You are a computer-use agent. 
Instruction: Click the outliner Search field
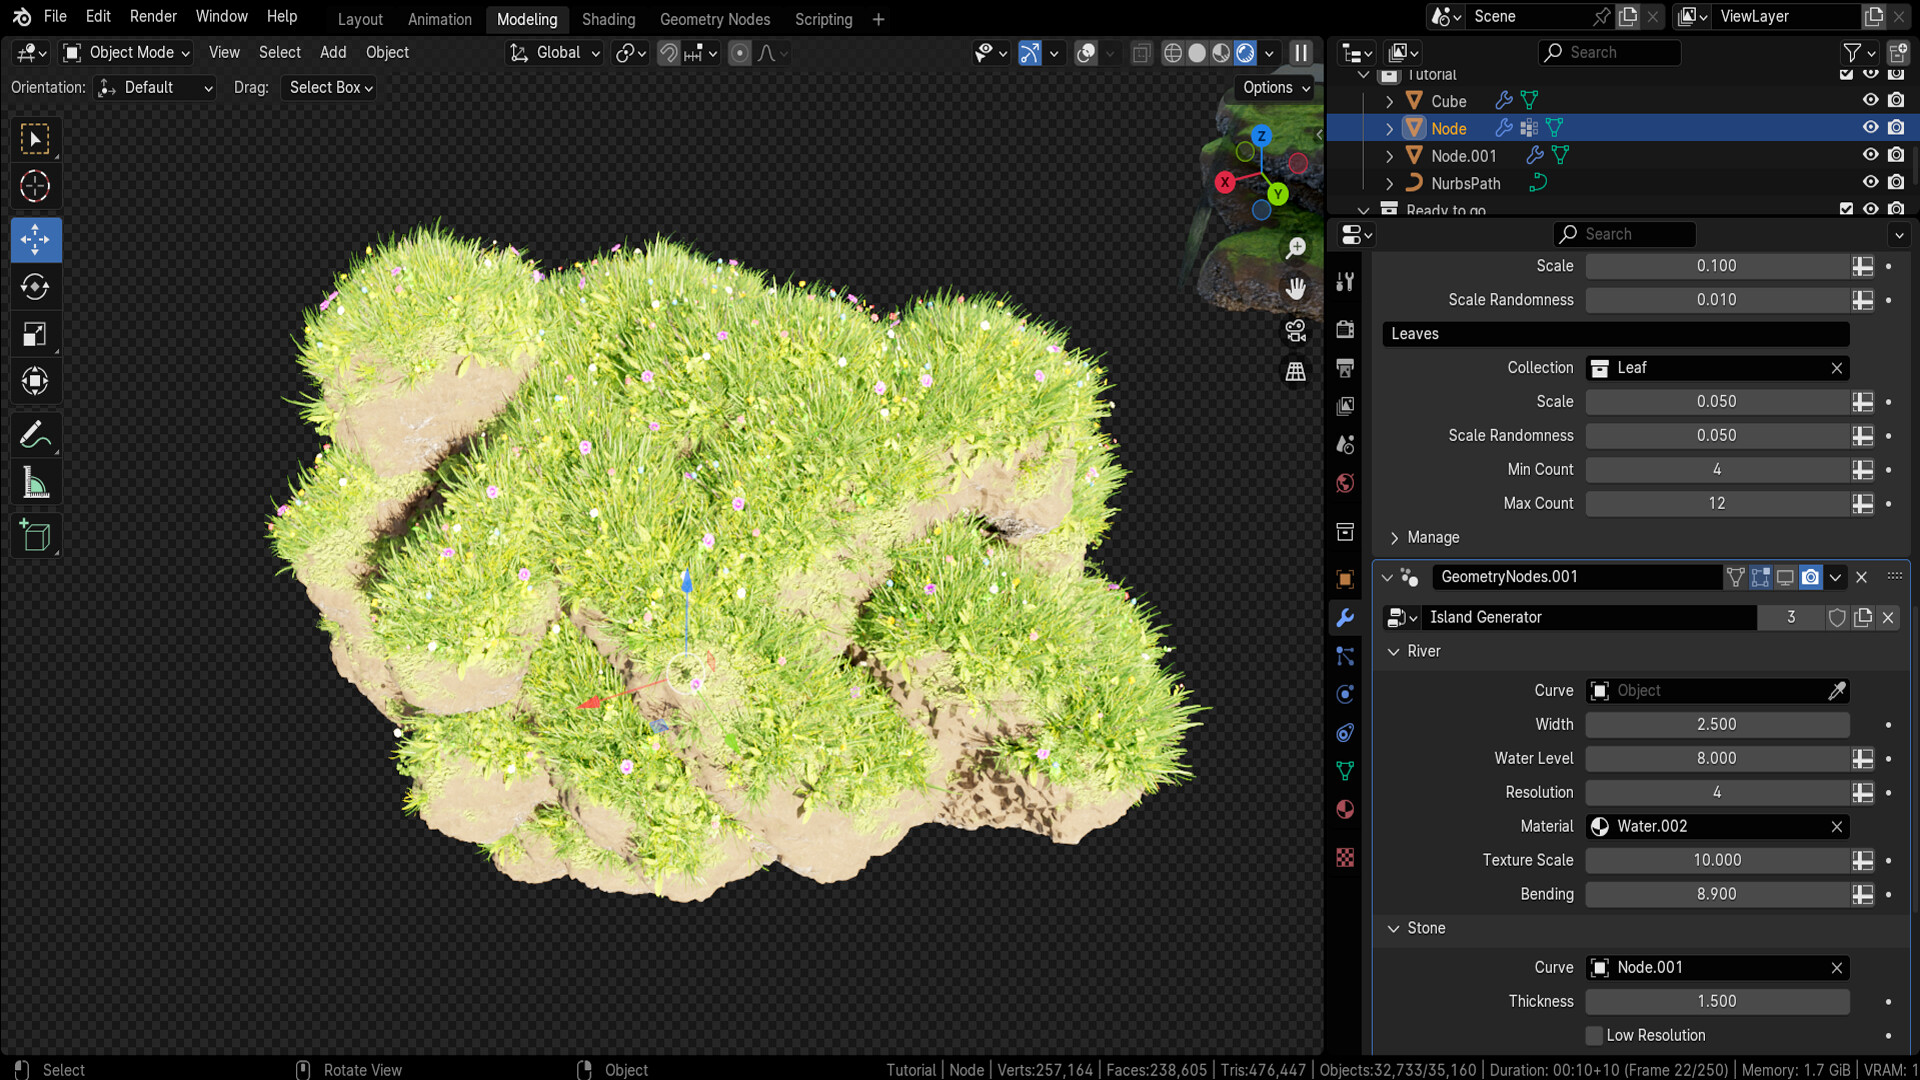coord(1608,52)
